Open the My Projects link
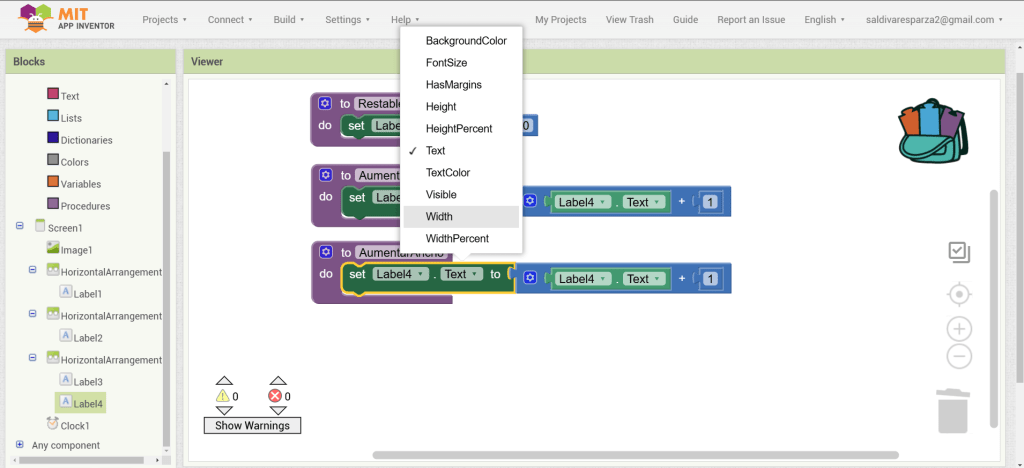Image resolution: width=1024 pixels, height=468 pixels. [x=560, y=19]
